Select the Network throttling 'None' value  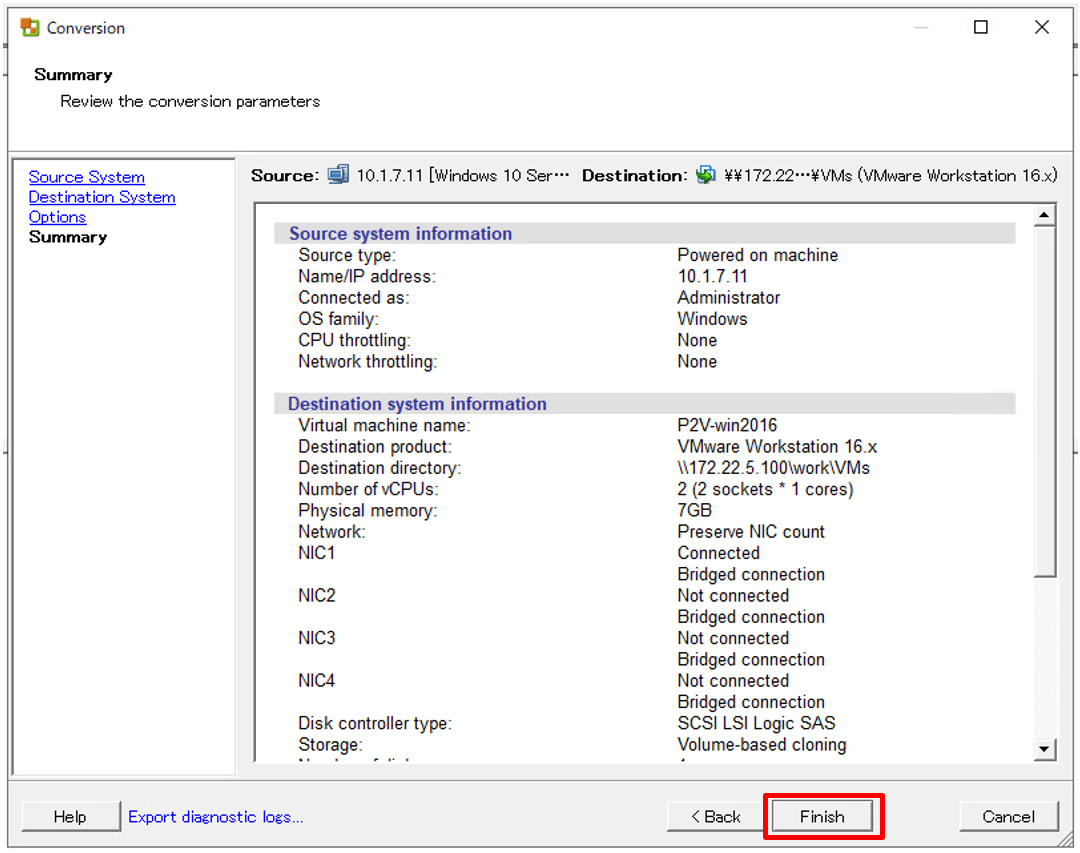(x=697, y=362)
